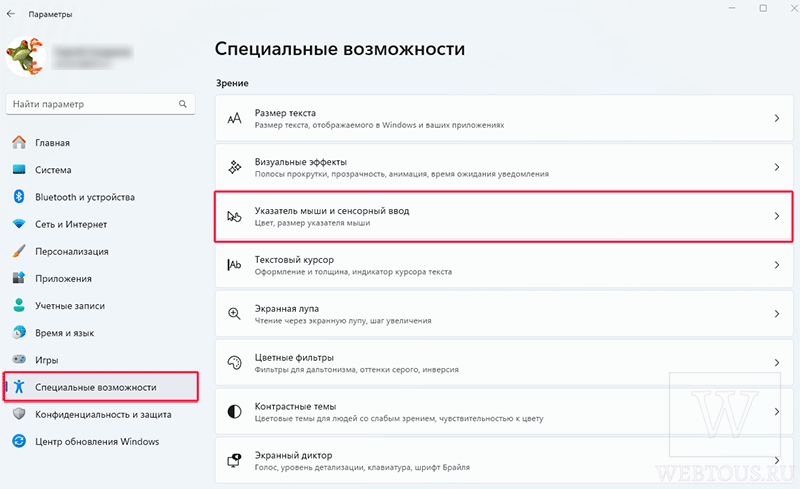The width and height of the screenshot is (800, 489).
Task: Click the chevron on Указатель мыши row
Action: (777, 216)
